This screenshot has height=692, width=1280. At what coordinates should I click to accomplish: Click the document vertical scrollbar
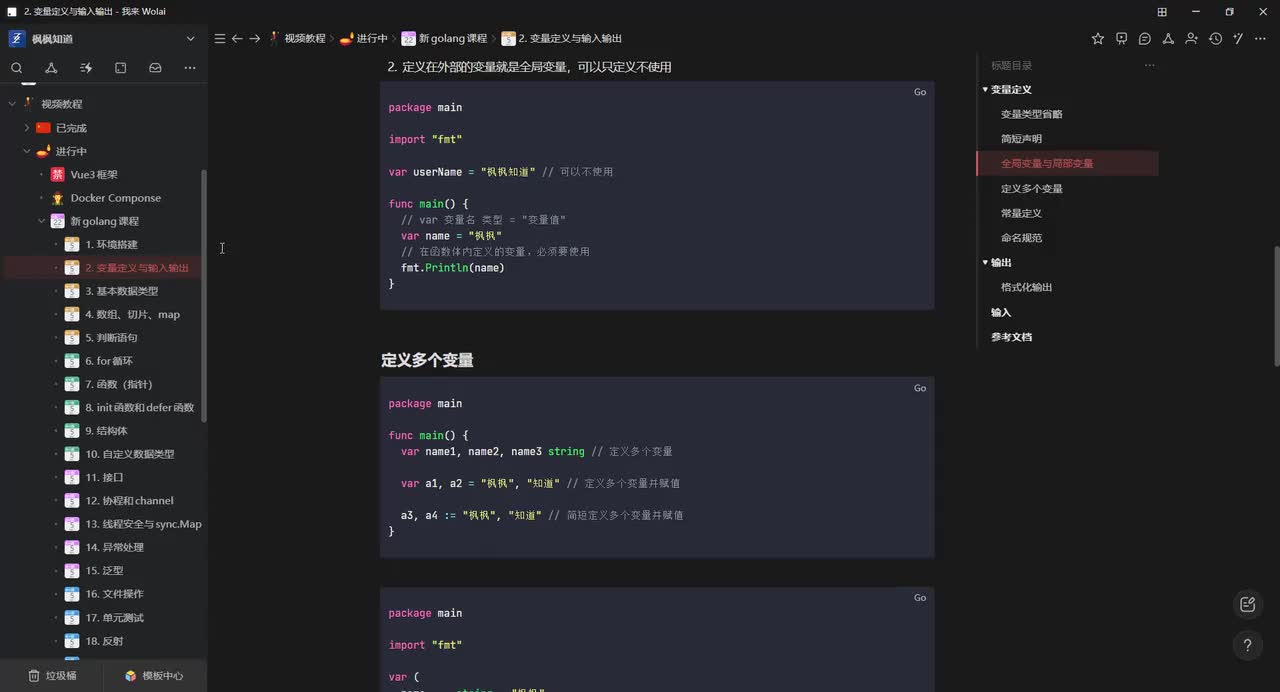click(1275, 305)
